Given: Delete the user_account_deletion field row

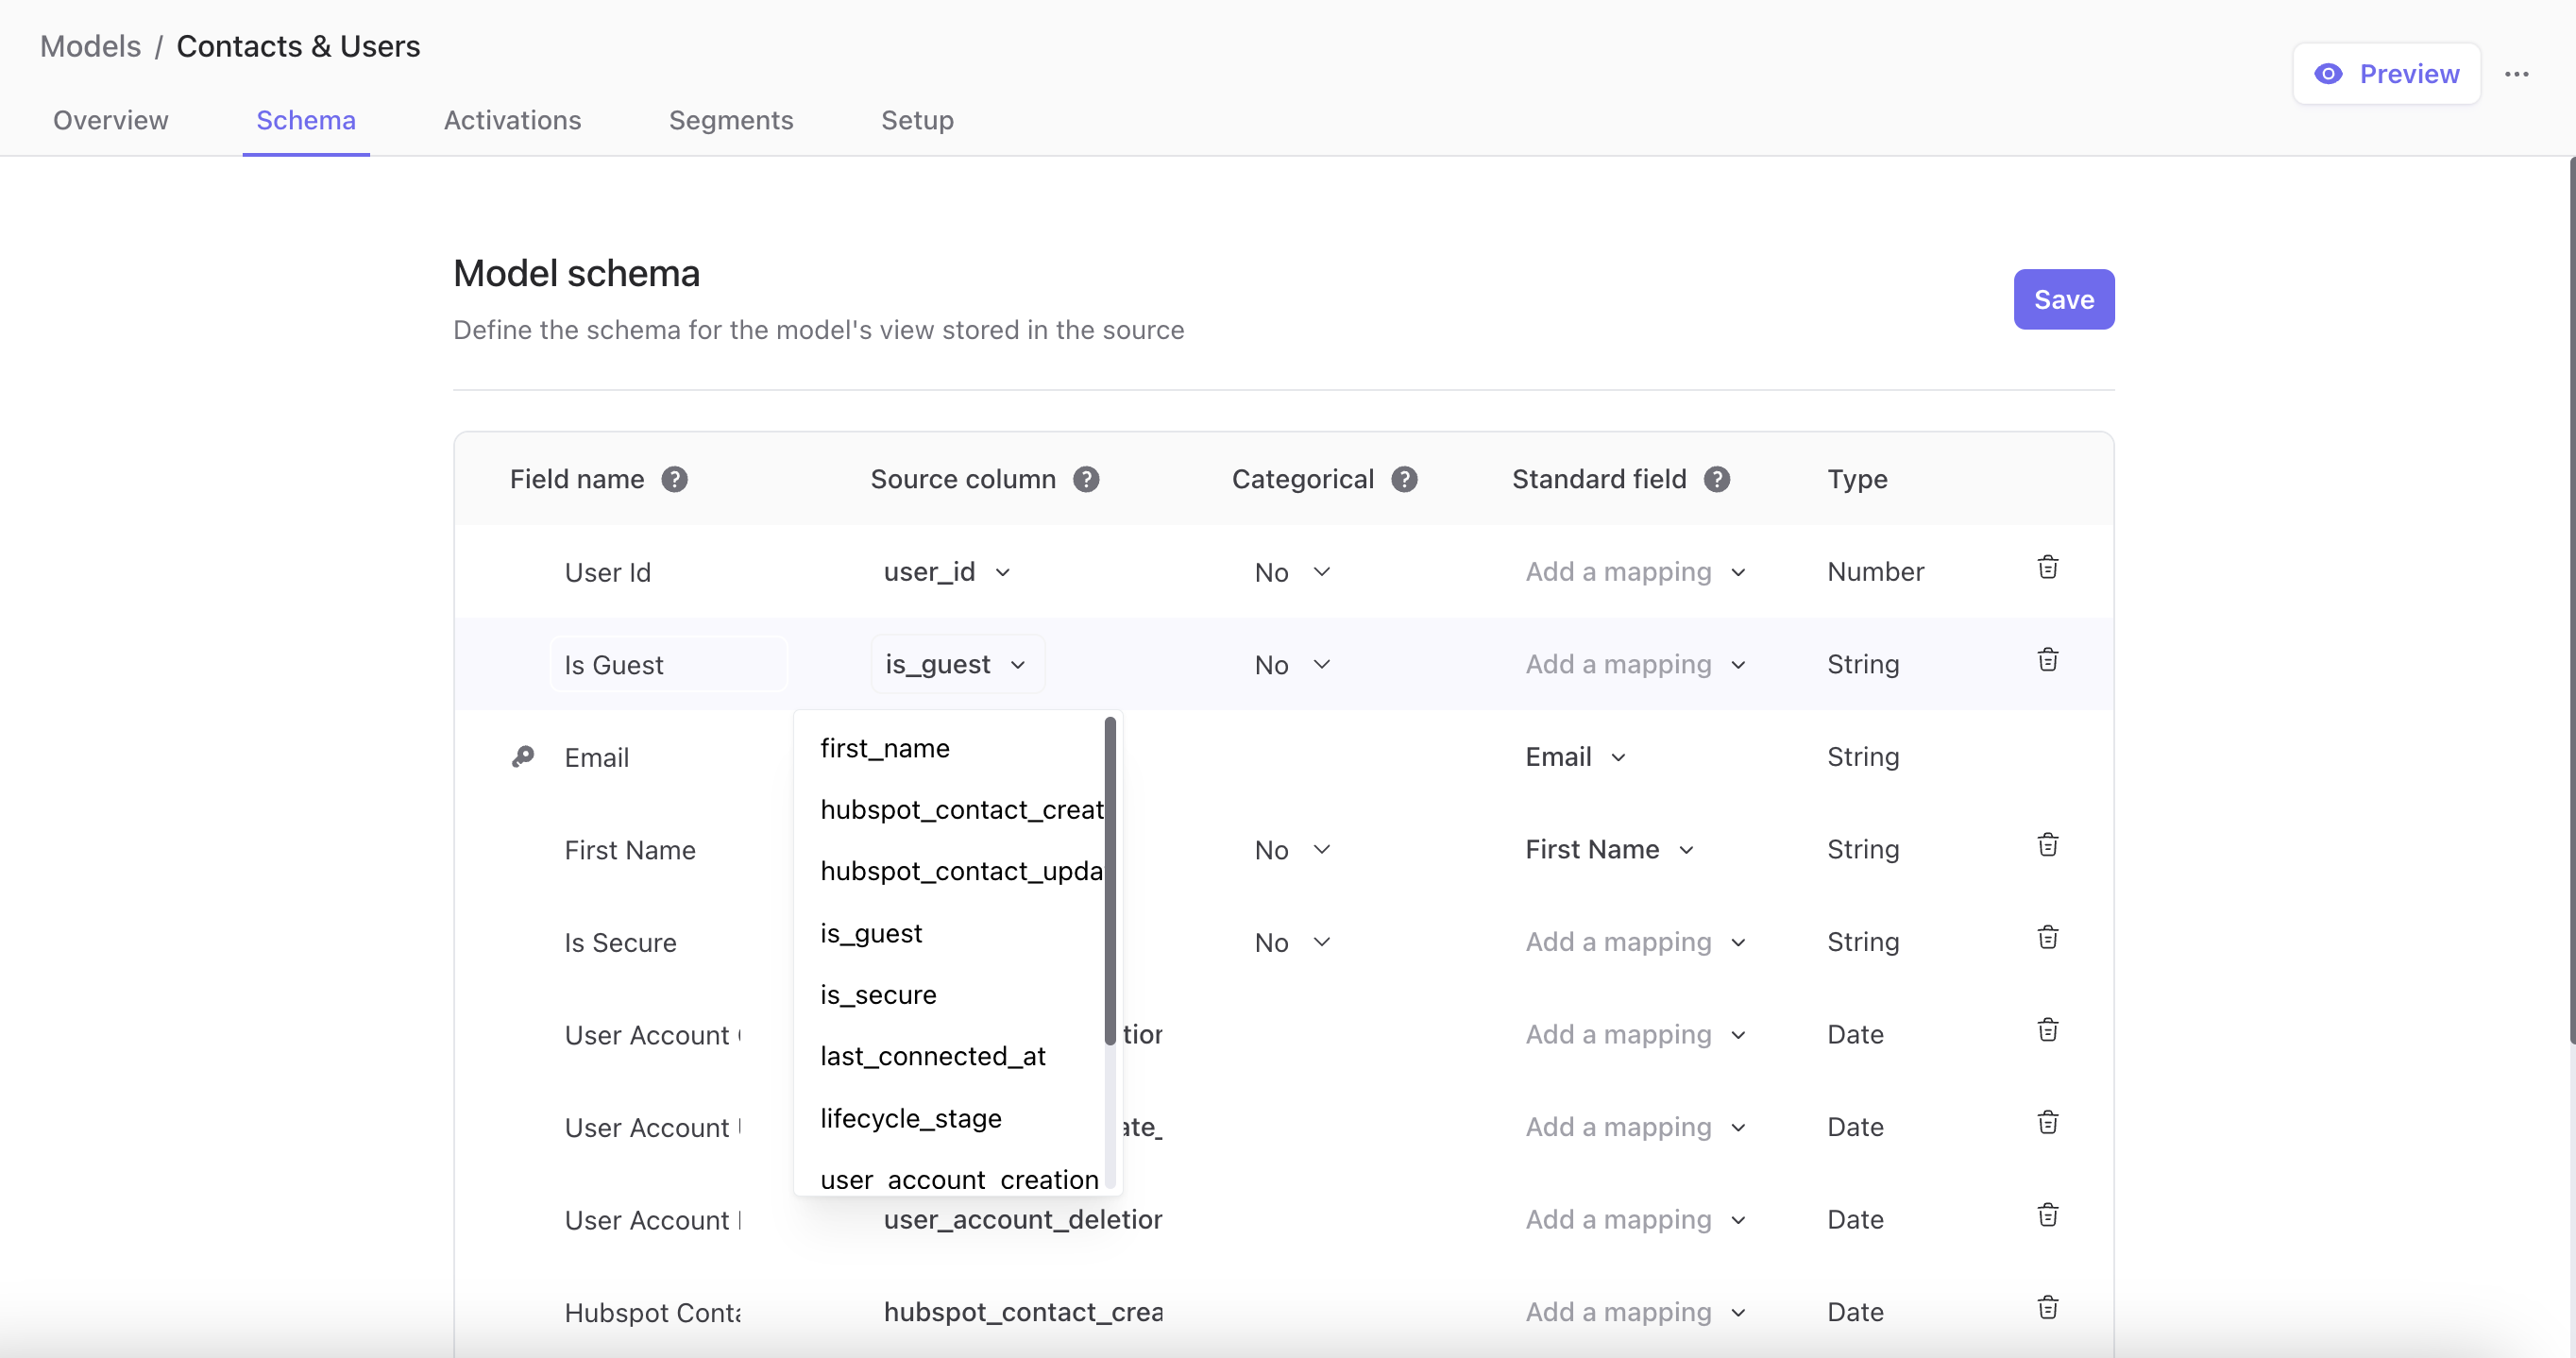Looking at the screenshot, I should click(x=2047, y=1215).
